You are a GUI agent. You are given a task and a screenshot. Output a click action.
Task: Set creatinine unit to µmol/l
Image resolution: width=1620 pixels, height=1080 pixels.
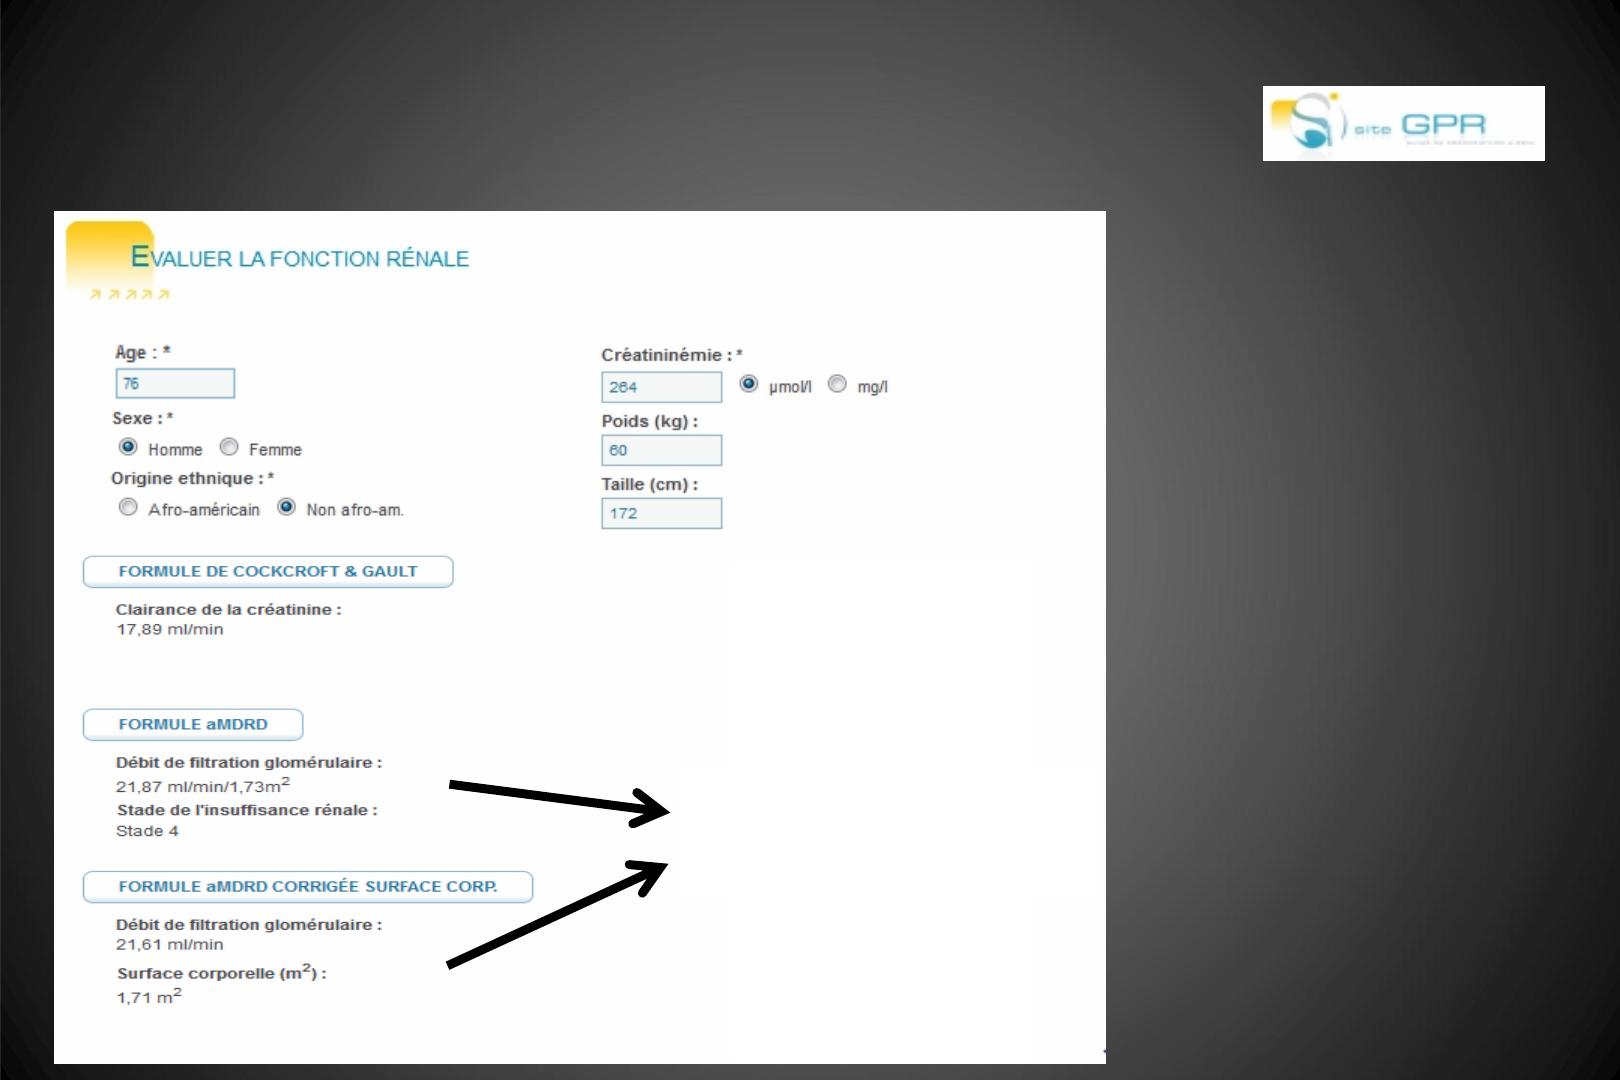click(x=748, y=384)
